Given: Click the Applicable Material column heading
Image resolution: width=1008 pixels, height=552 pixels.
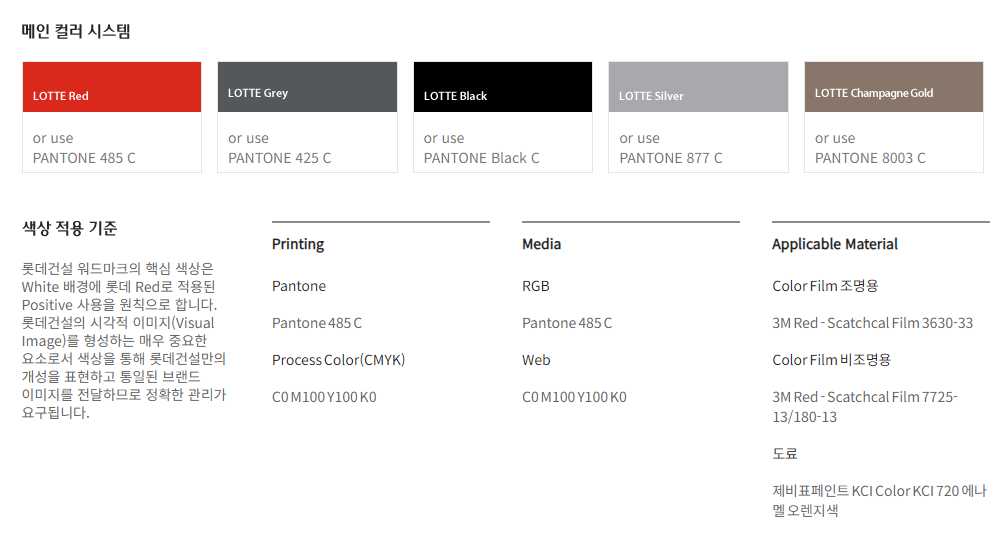Looking at the screenshot, I should pos(834,244).
